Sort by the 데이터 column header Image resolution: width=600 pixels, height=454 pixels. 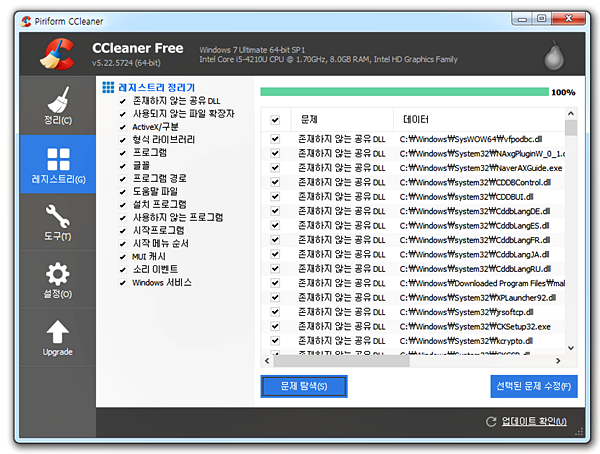click(479, 120)
